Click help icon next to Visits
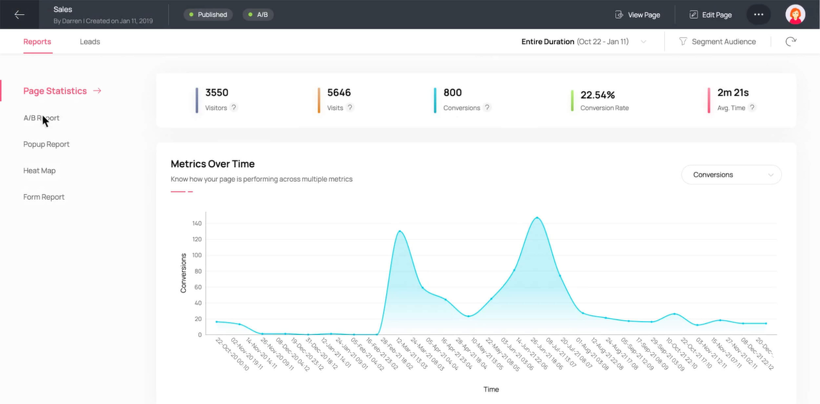 pos(350,108)
